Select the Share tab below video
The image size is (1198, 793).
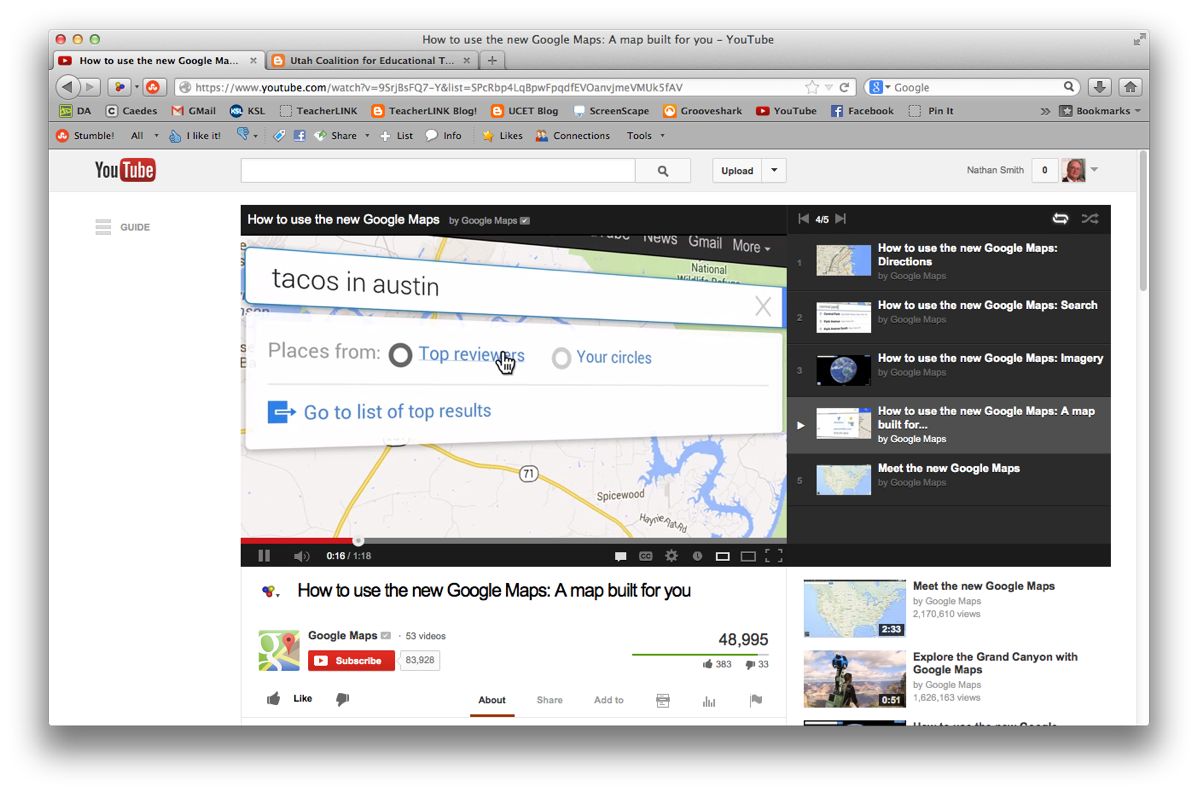(549, 700)
